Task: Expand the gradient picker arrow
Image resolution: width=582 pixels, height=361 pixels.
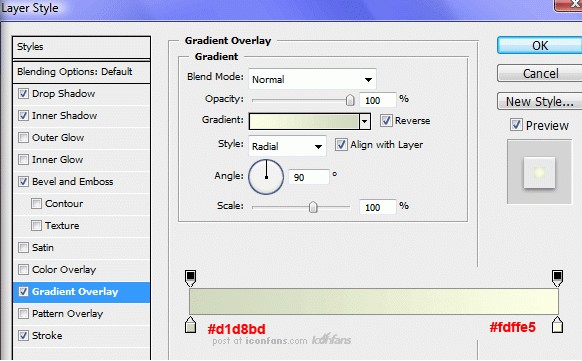Action: click(365, 121)
